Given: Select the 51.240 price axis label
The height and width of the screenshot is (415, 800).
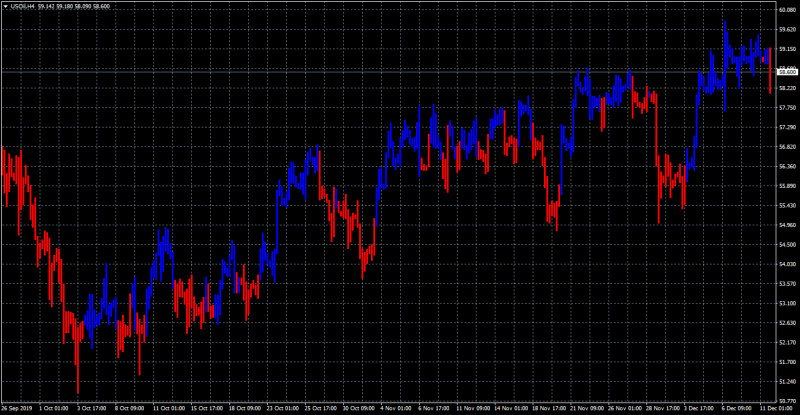Looking at the screenshot, I should click(787, 381).
